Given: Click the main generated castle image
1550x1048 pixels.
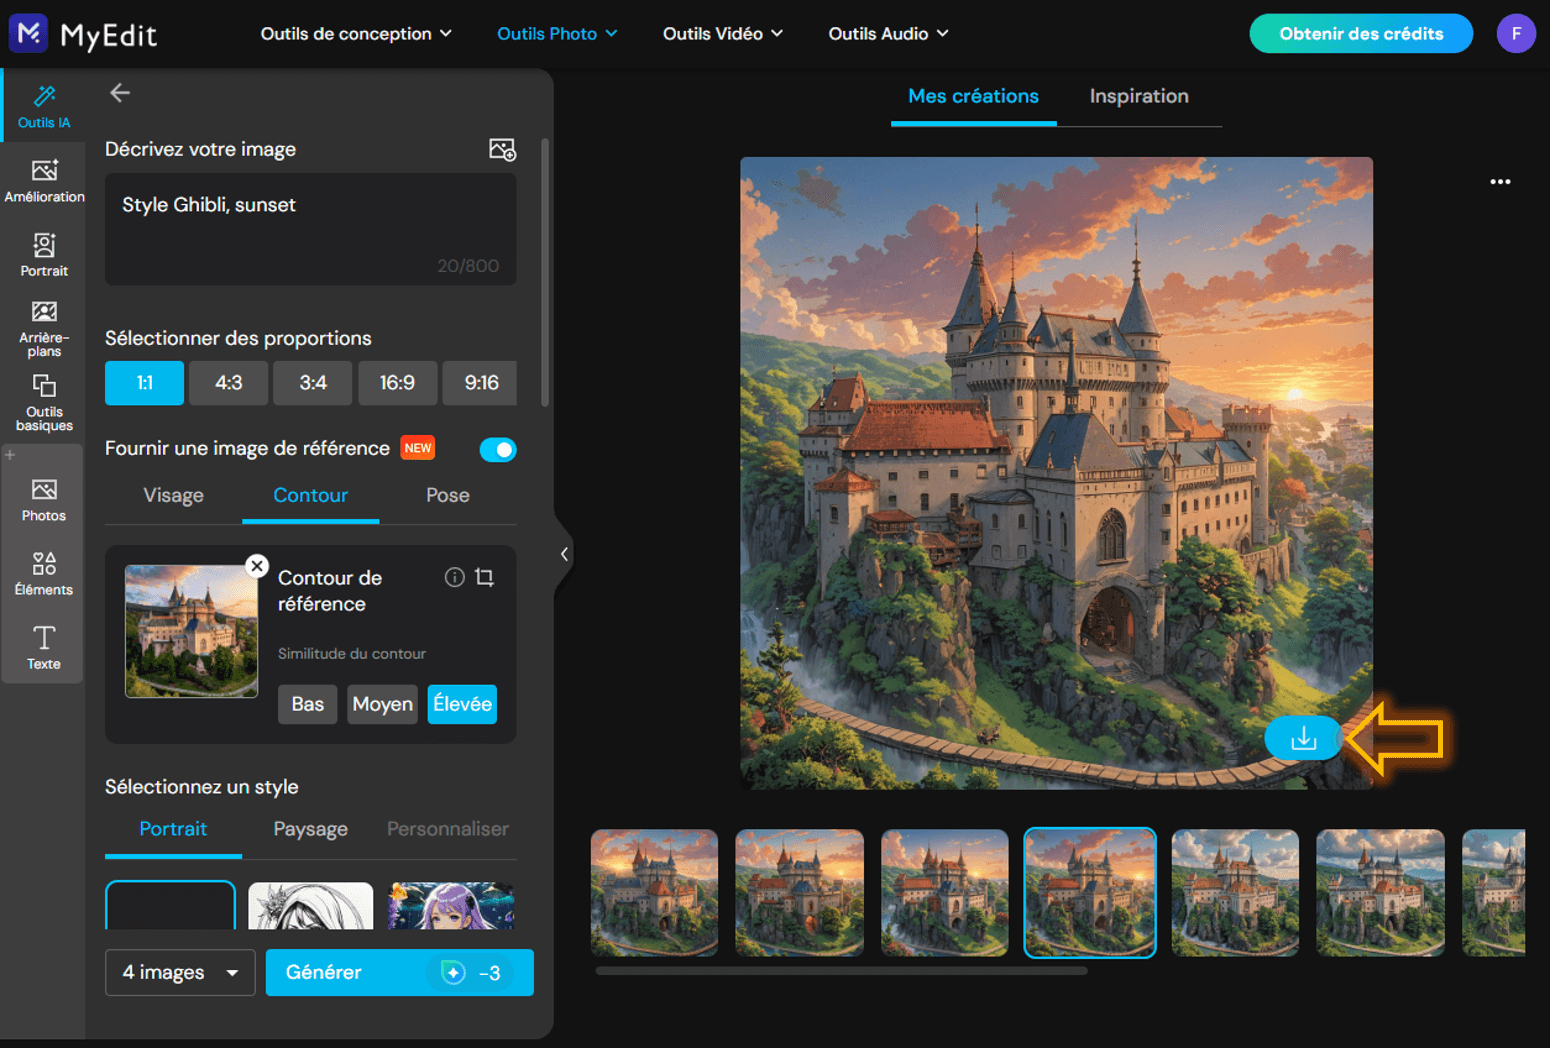Looking at the screenshot, I should (x=1056, y=473).
